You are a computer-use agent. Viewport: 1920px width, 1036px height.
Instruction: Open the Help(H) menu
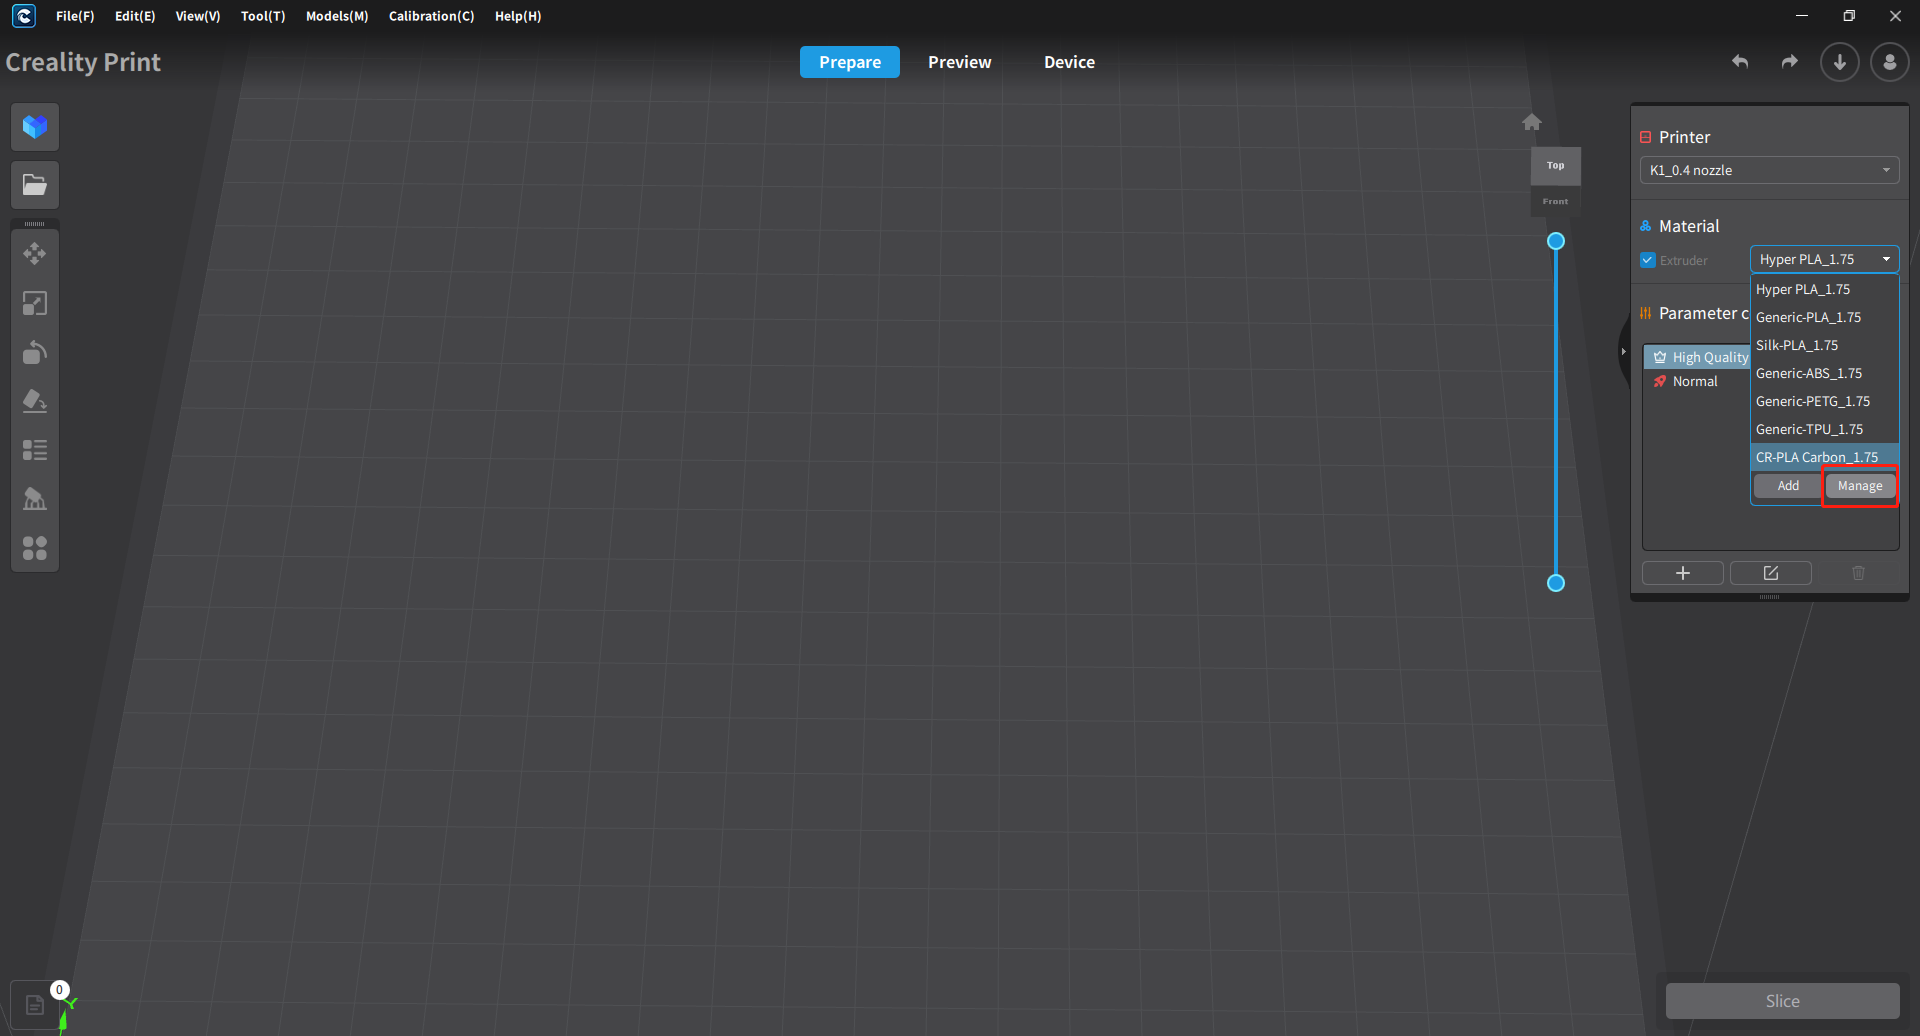pos(518,16)
